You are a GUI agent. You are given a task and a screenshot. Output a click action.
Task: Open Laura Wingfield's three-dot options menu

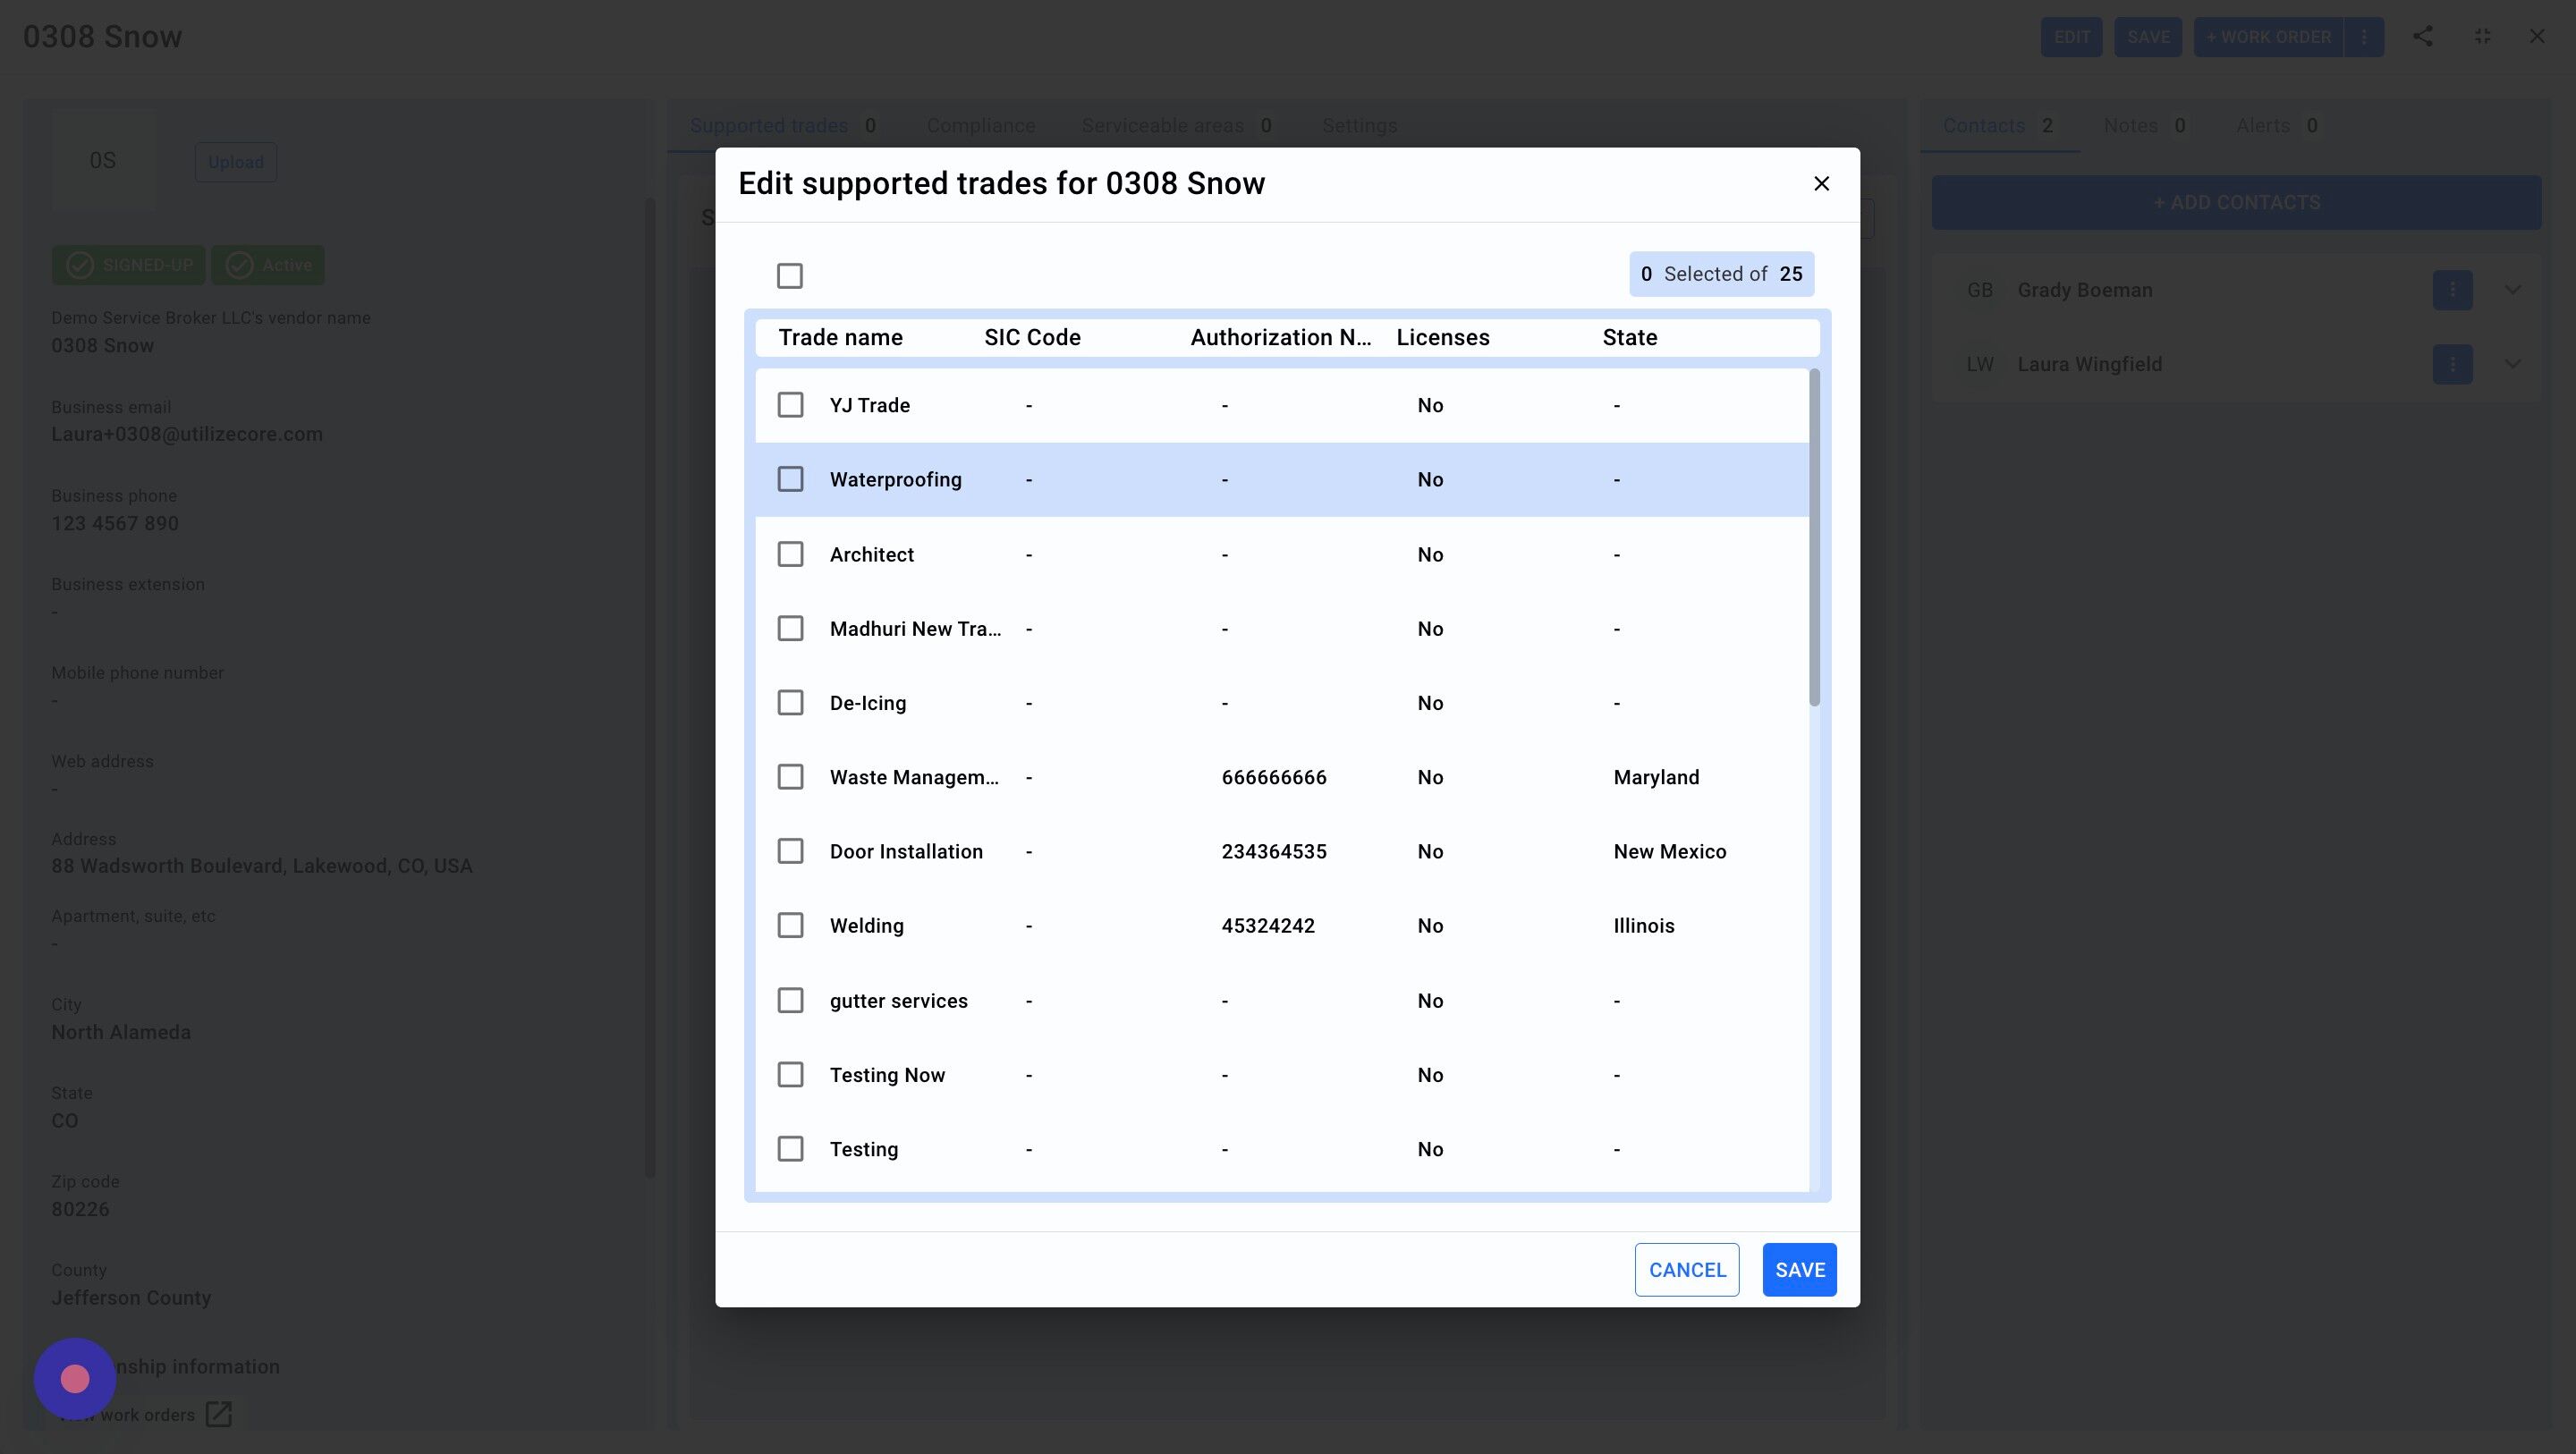[x=2452, y=364]
